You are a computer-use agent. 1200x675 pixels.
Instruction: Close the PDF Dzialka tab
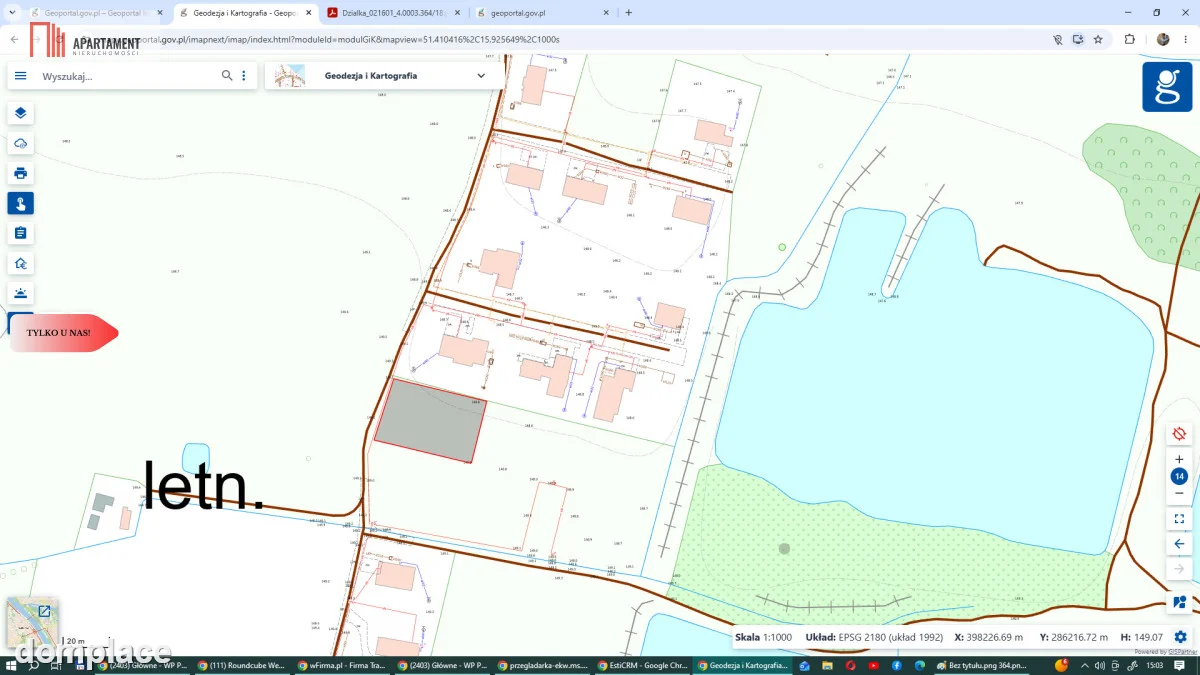(457, 13)
